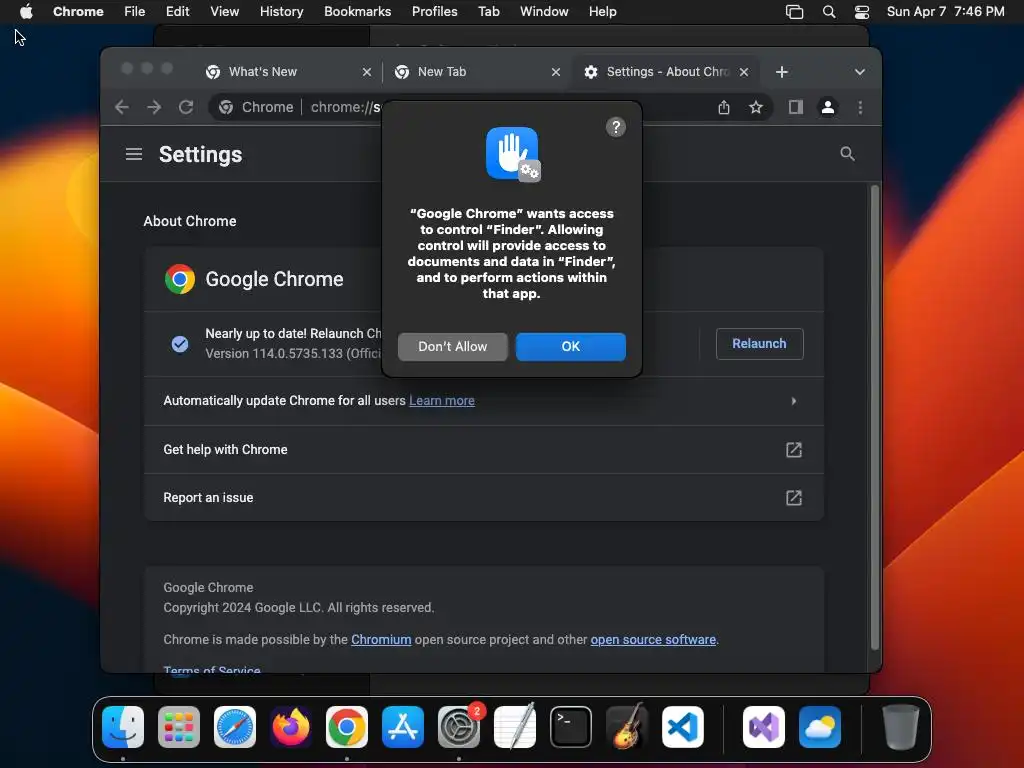Open Spotlight search in the menu bar
The width and height of the screenshot is (1024, 768).
click(x=829, y=11)
